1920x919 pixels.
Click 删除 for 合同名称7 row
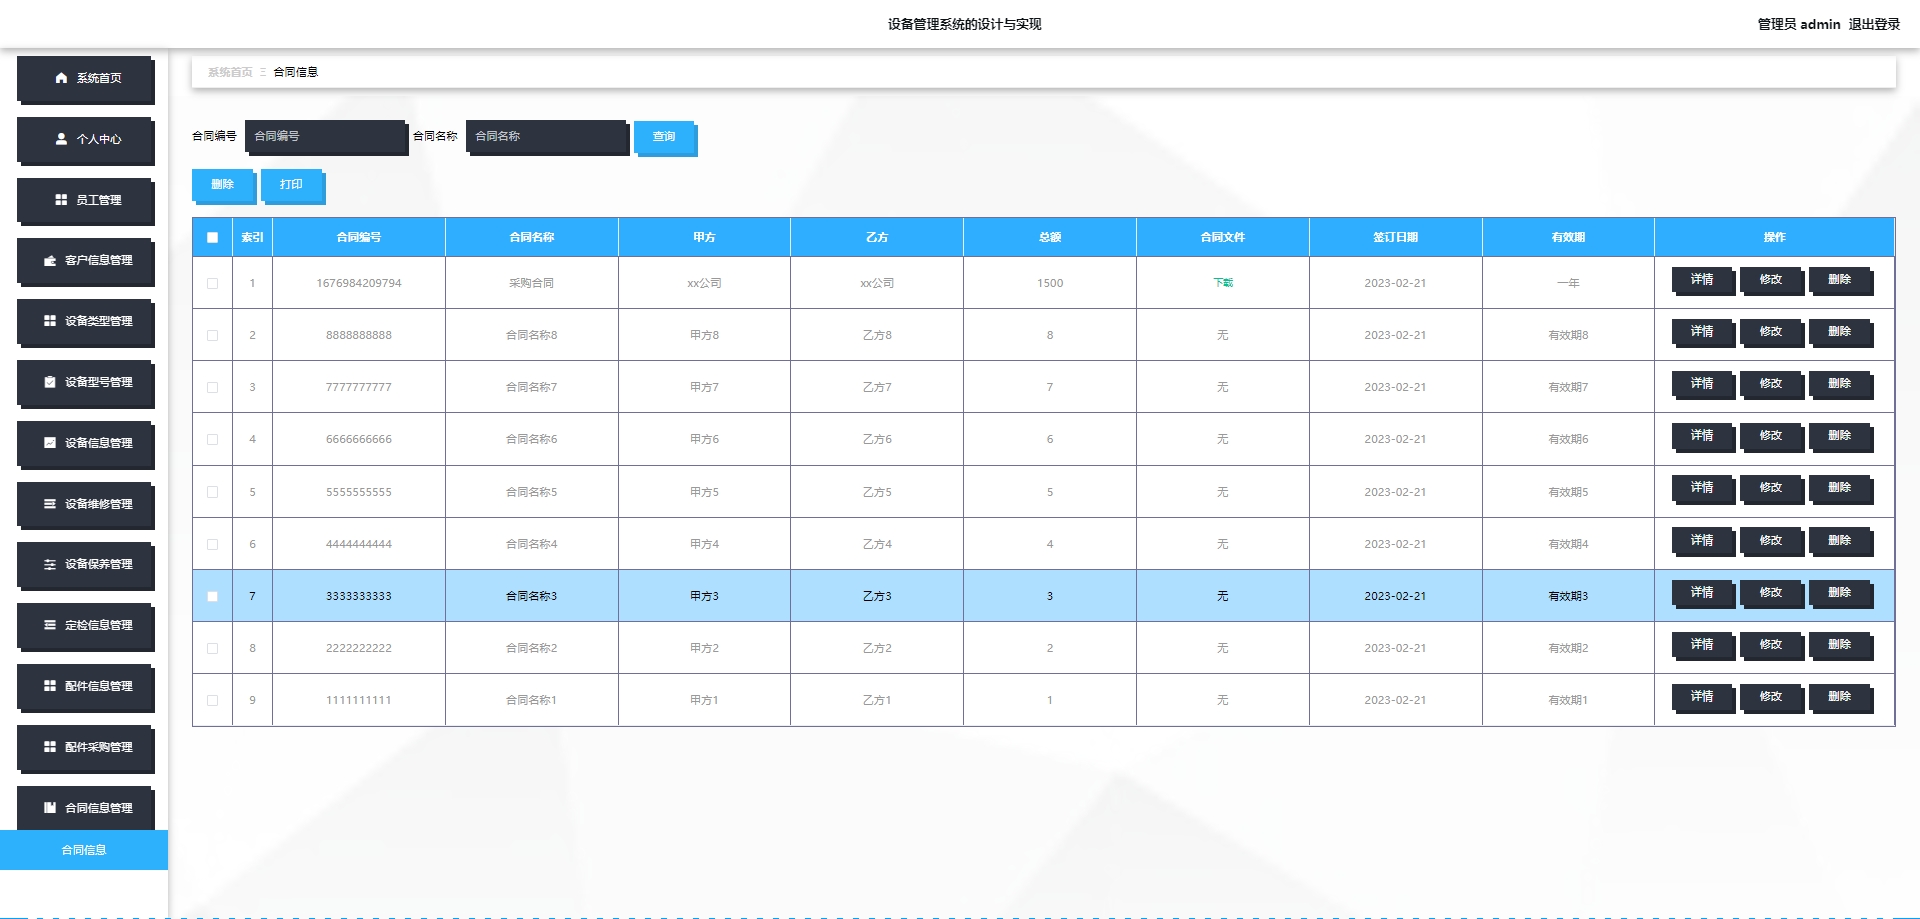coord(1841,385)
